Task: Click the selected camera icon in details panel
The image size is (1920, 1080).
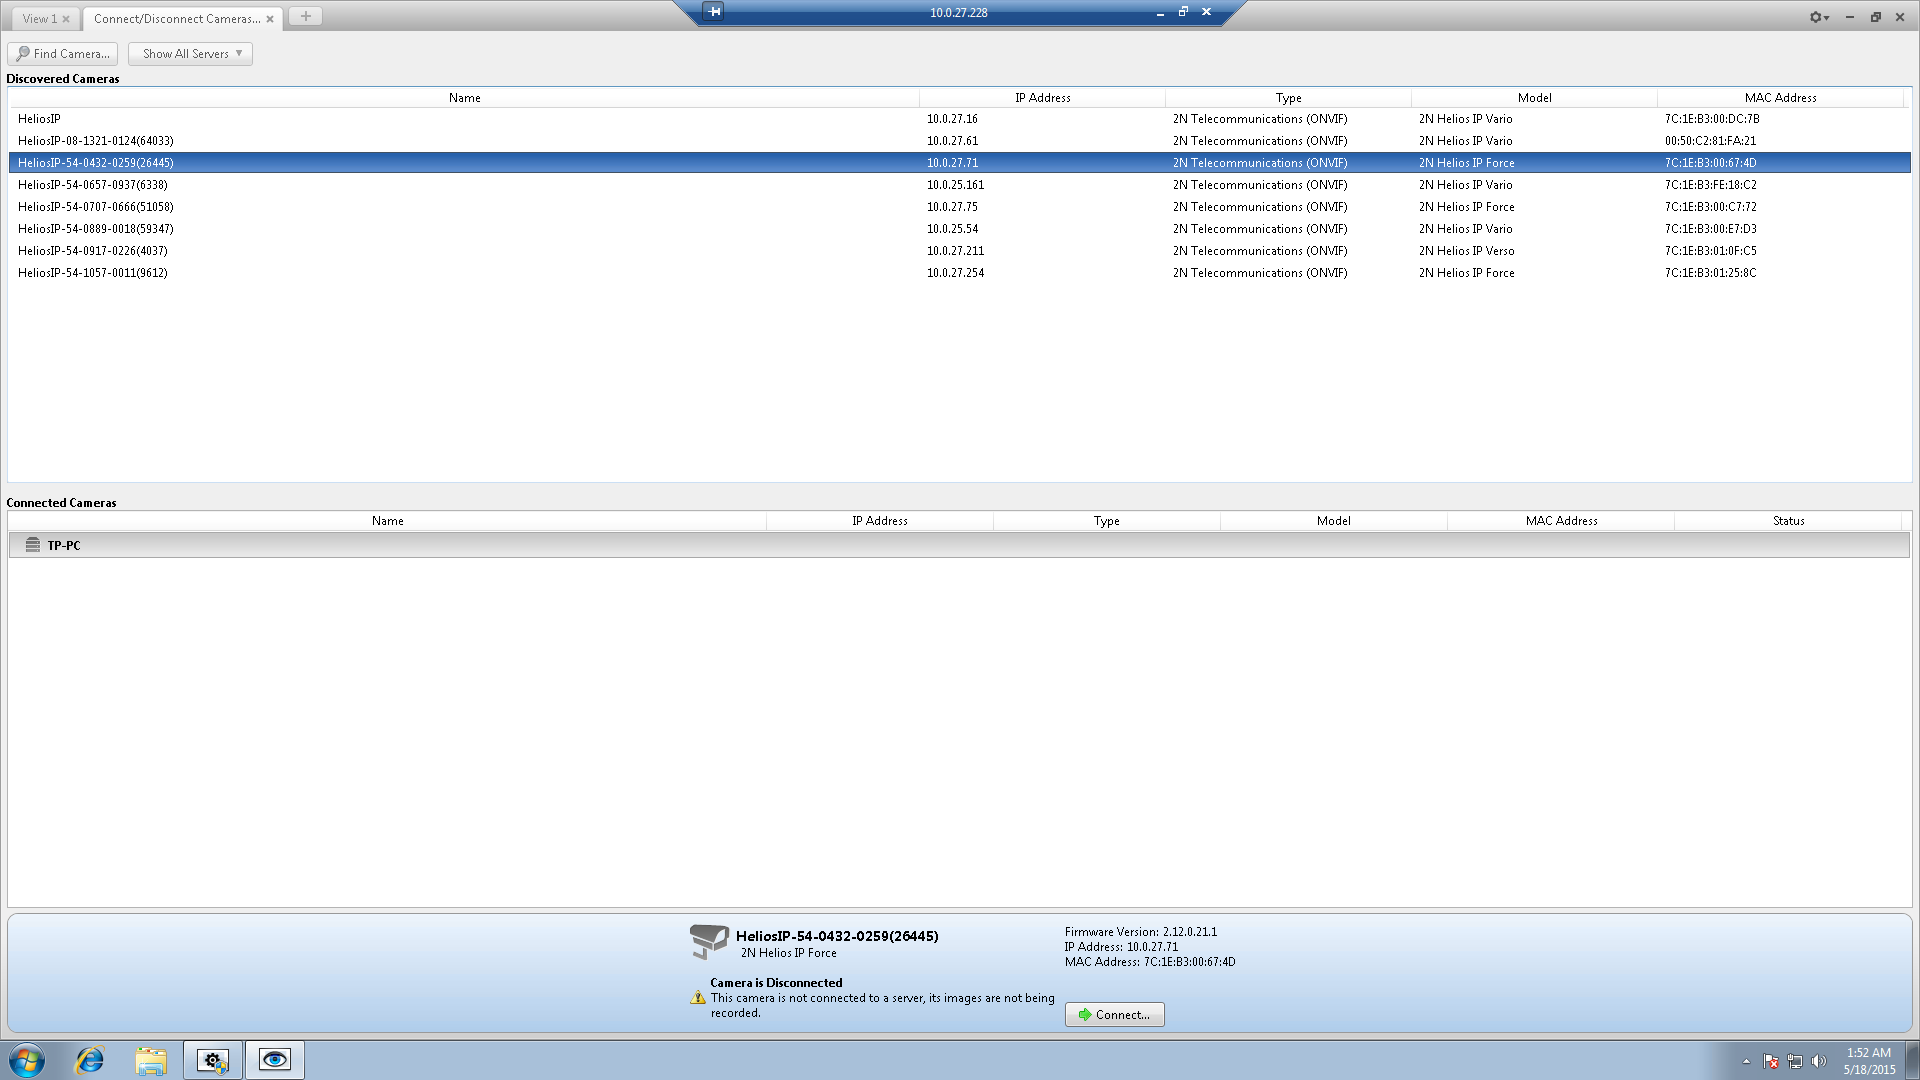Action: pos(708,940)
